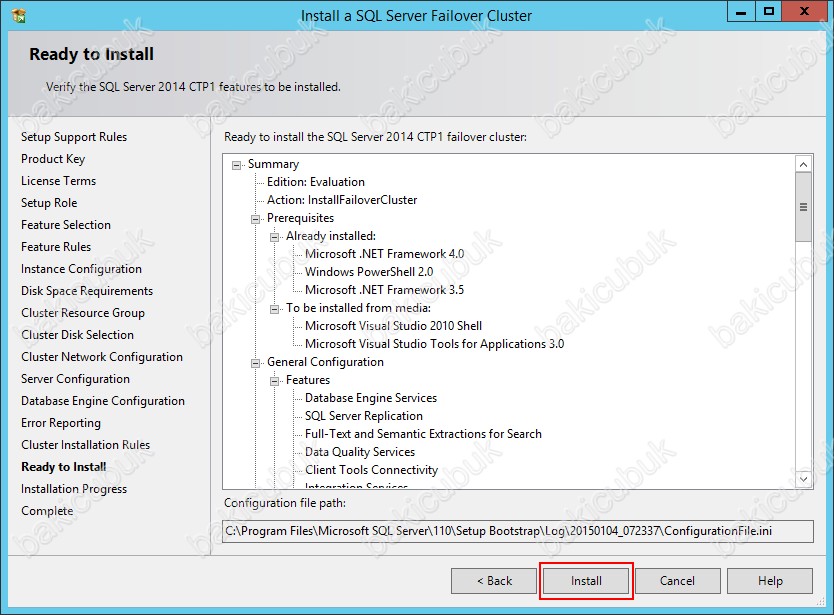Click the SQL Server setup title bar icon
This screenshot has height=615, width=834.
click(x=19, y=15)
